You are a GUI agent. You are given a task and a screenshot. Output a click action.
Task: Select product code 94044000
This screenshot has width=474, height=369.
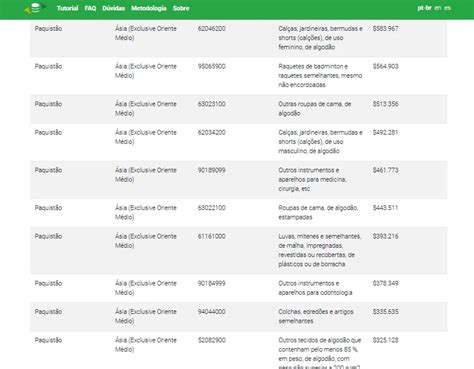tap(212, 312)
